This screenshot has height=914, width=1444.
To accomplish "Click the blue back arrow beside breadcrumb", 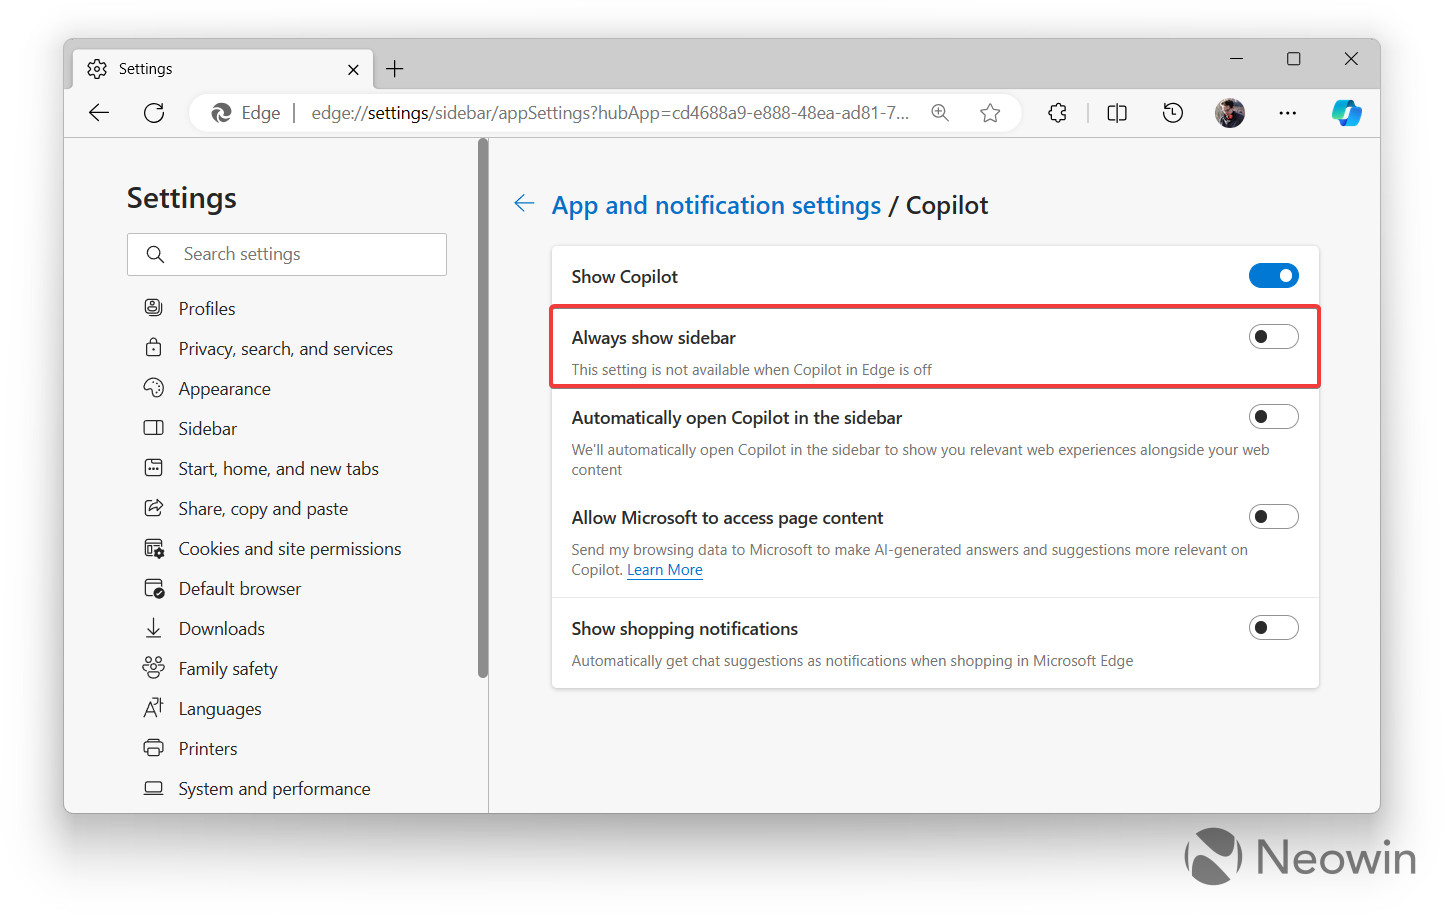I will [524, 204].
